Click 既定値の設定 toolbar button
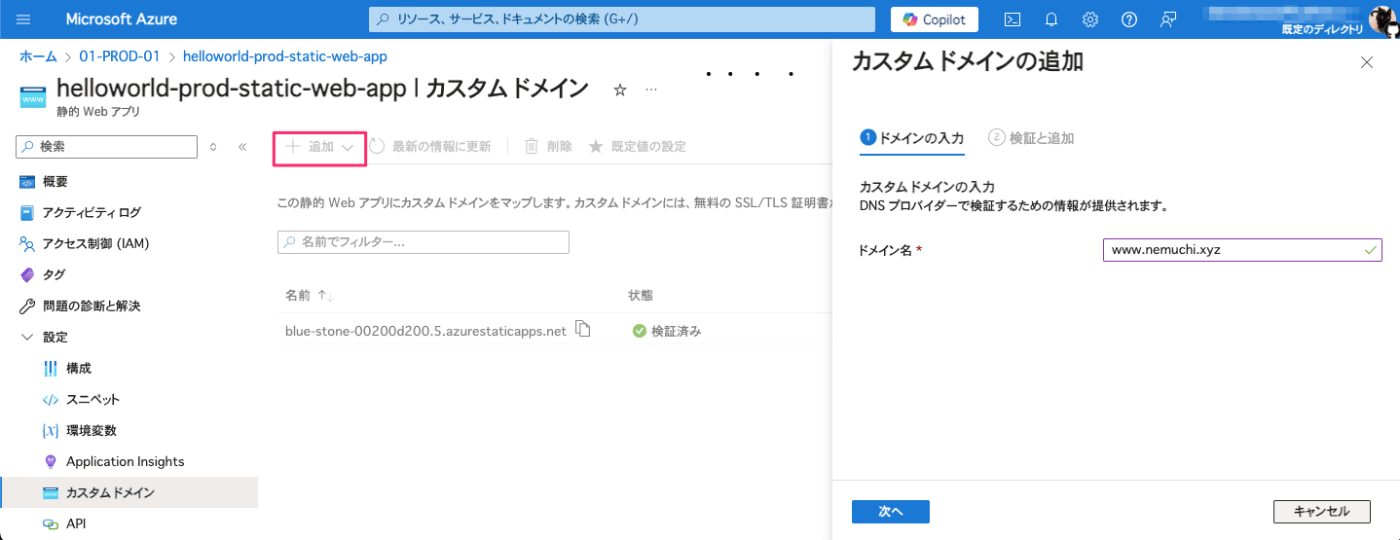The width and height of the screenshot is (1400, 540). pos(637,146)
